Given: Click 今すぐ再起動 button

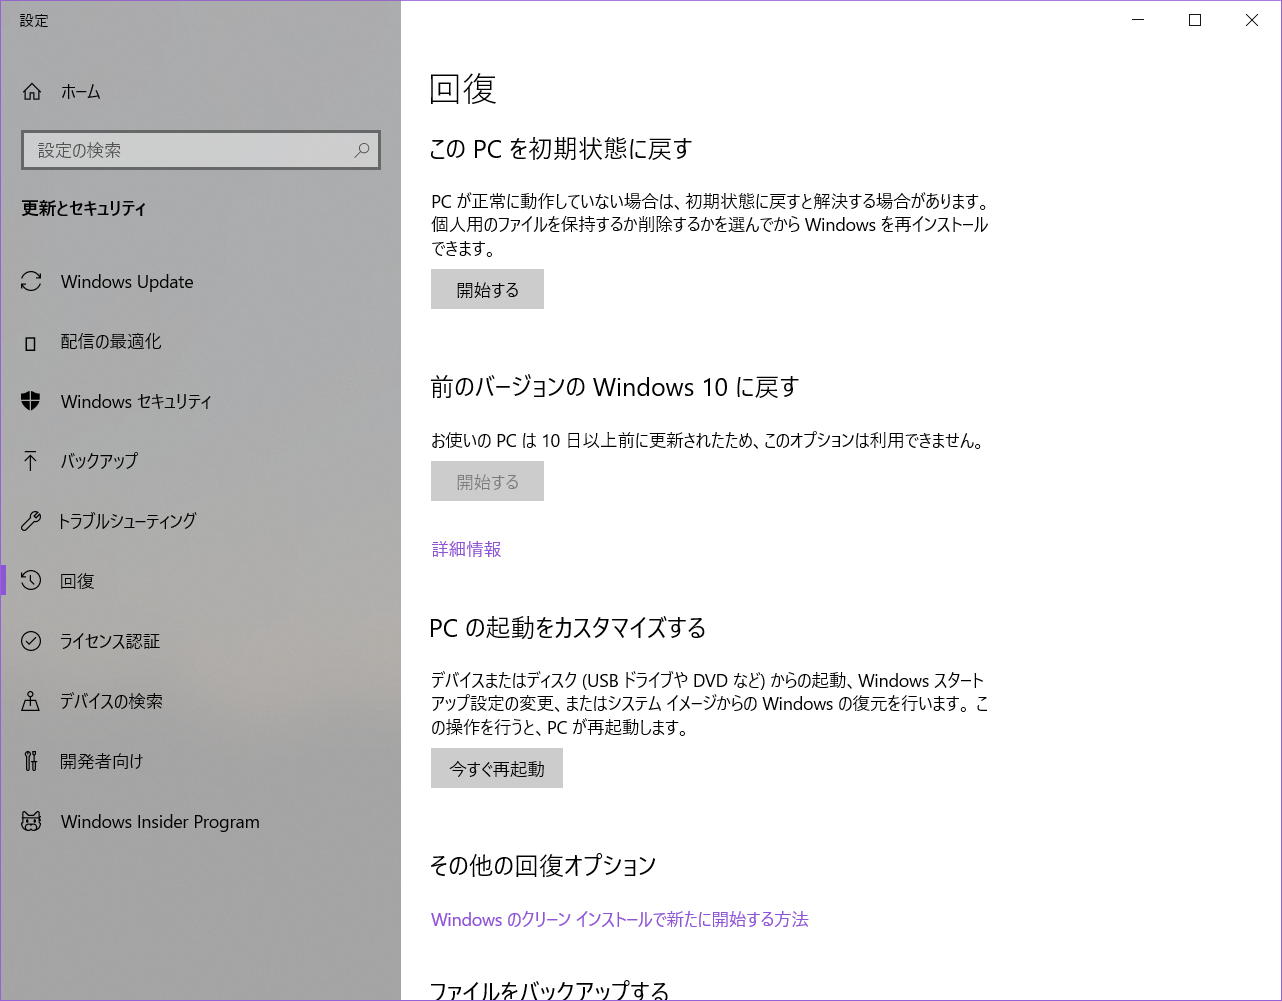Looking at the screenshot, I should click(497, 768).
